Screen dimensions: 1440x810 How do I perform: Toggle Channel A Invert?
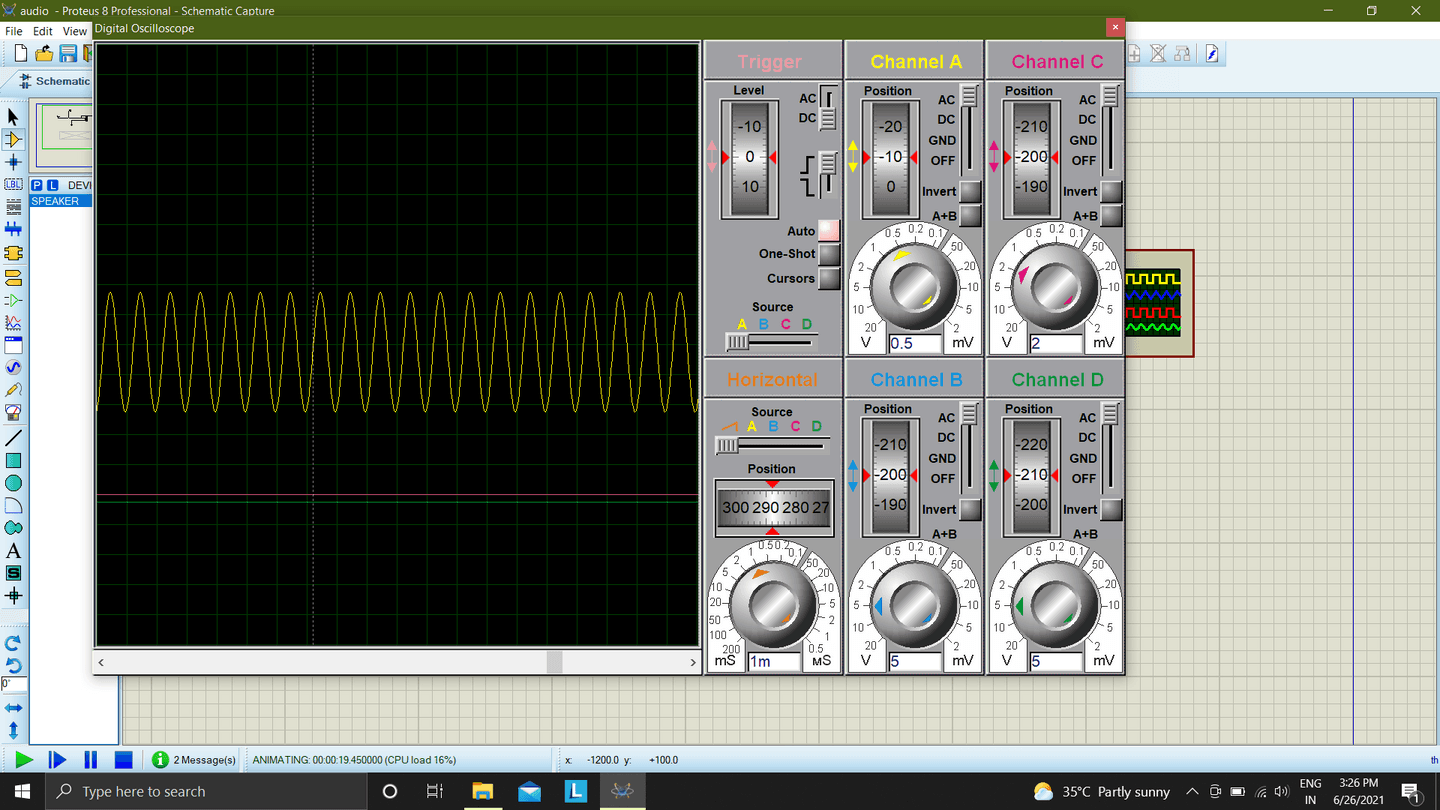pyautogui.click(x=969, y=191)
